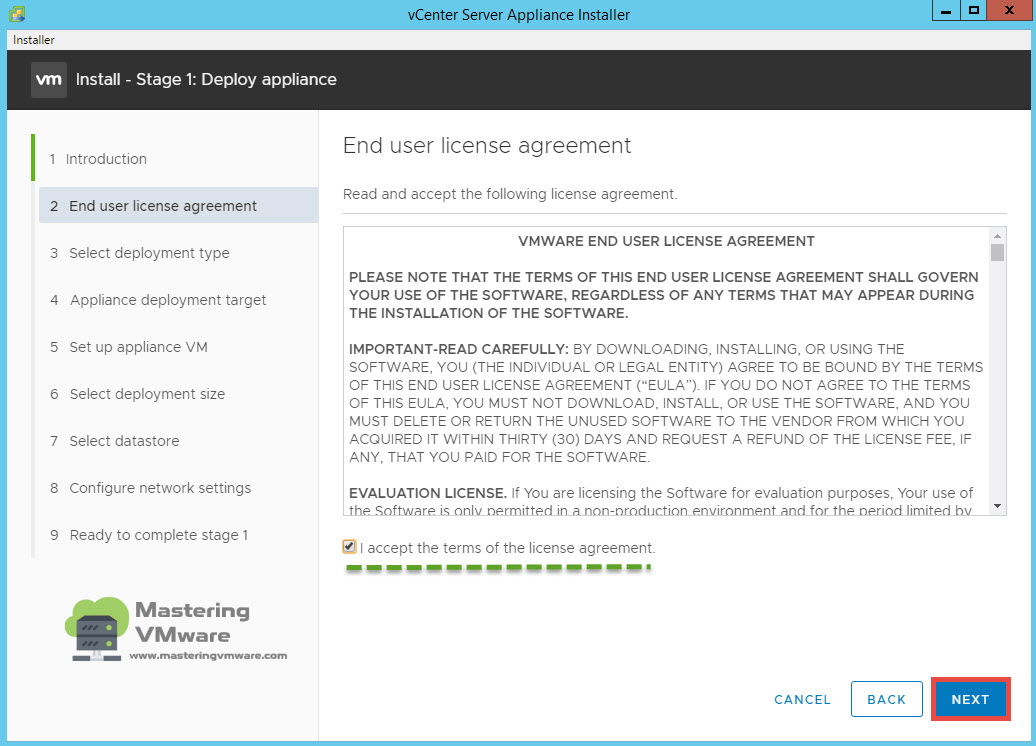Minimize the installer window

point(946,11)
